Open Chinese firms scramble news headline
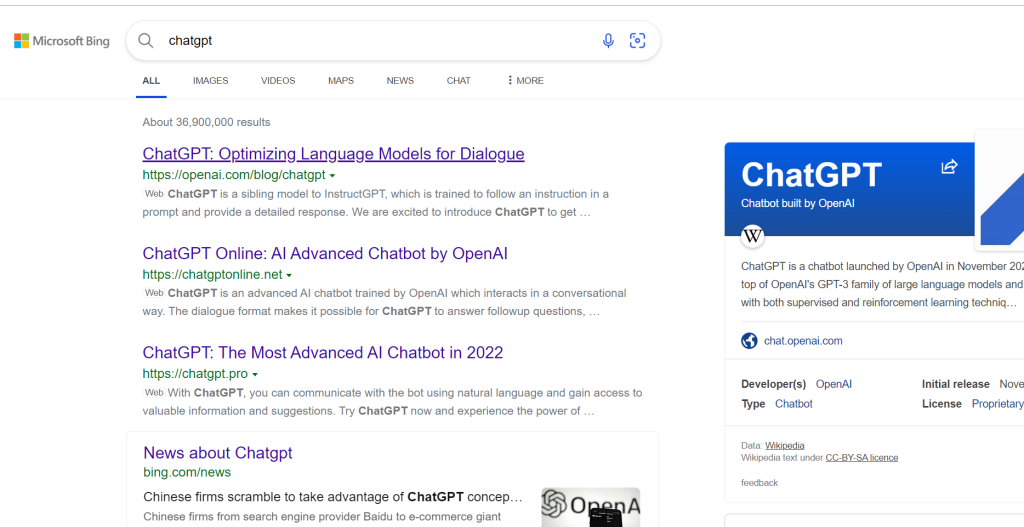This screenshot has width=1024, height=527. pyautogui.click(x=333, y=497)
